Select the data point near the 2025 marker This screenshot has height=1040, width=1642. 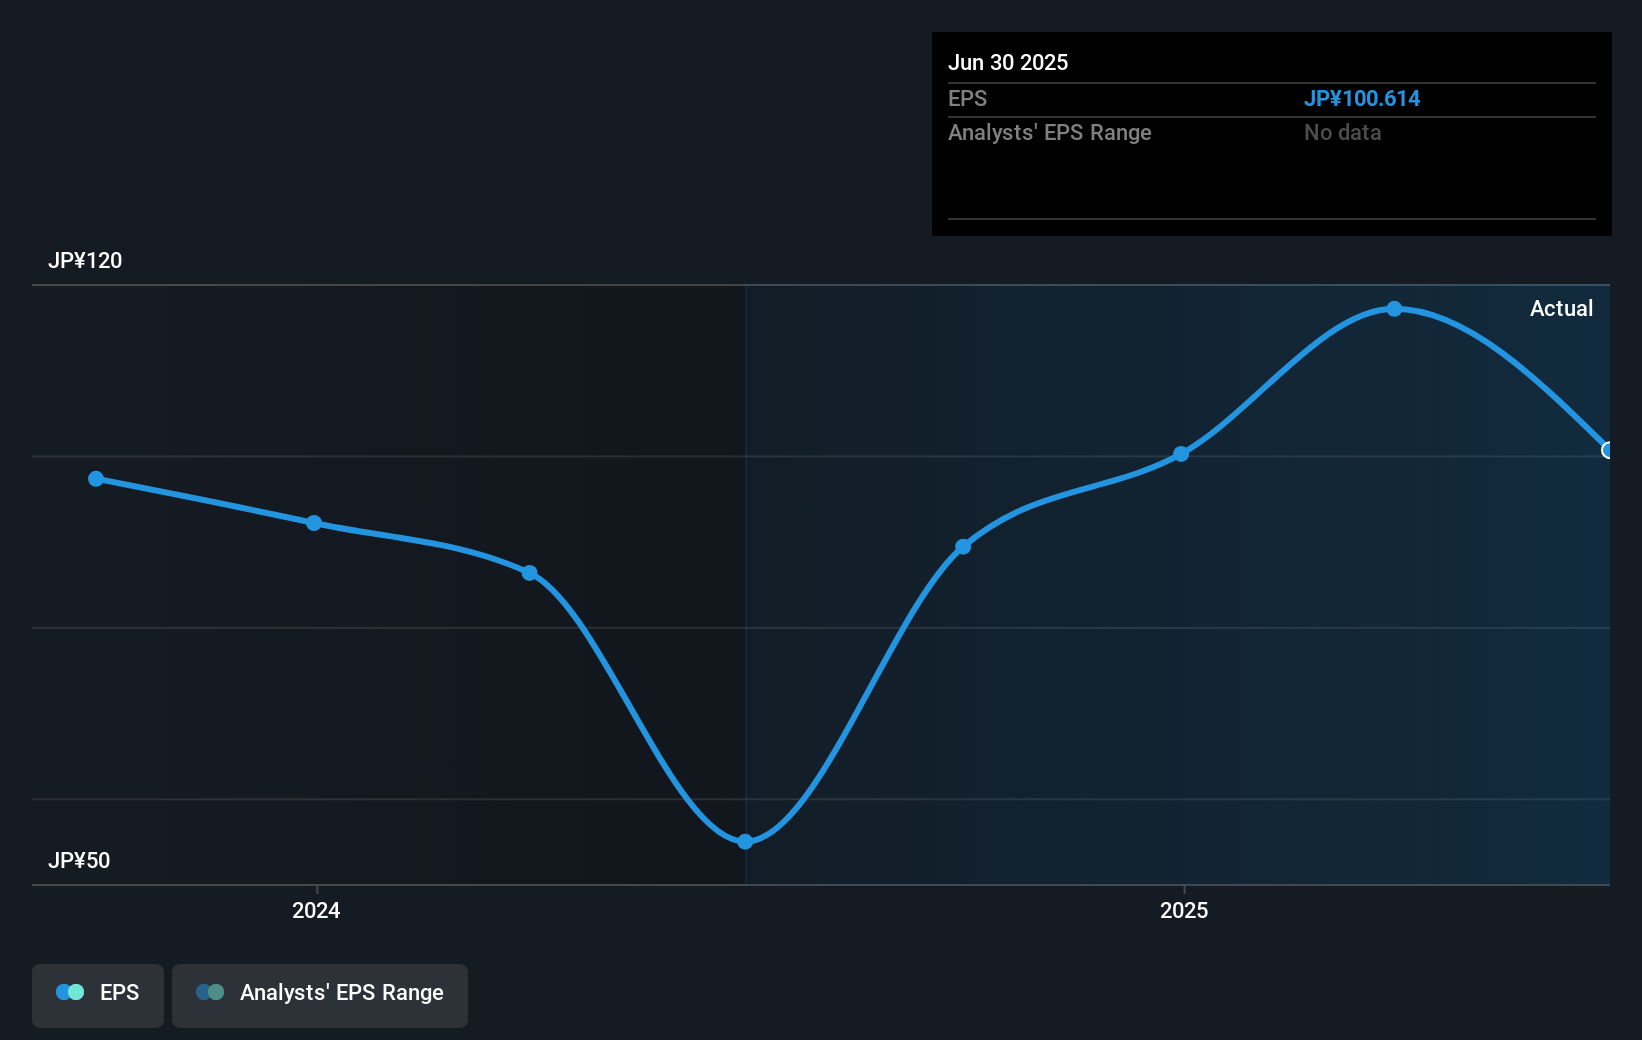tap(1181, 454)
